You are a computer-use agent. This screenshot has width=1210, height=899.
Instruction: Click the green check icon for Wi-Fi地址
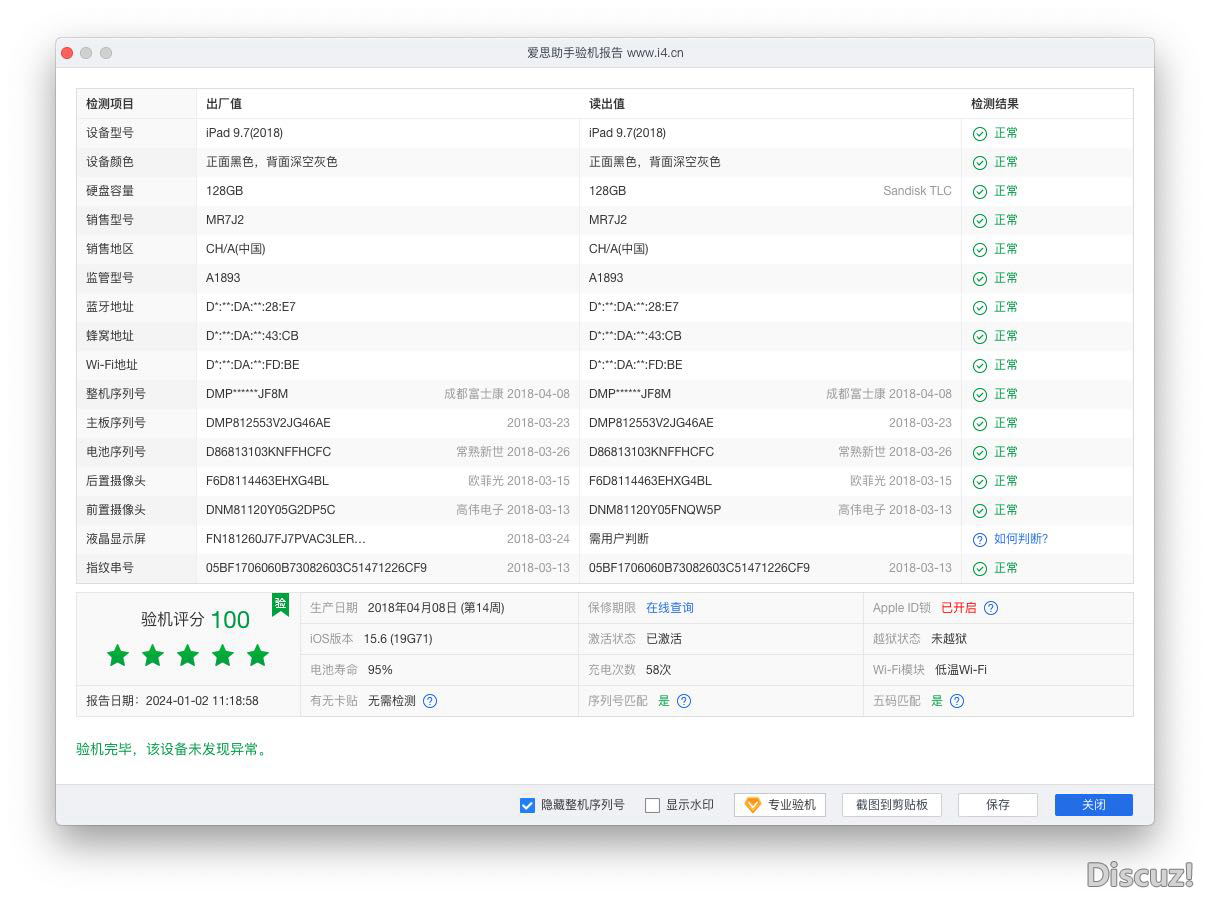coord(980,365)
